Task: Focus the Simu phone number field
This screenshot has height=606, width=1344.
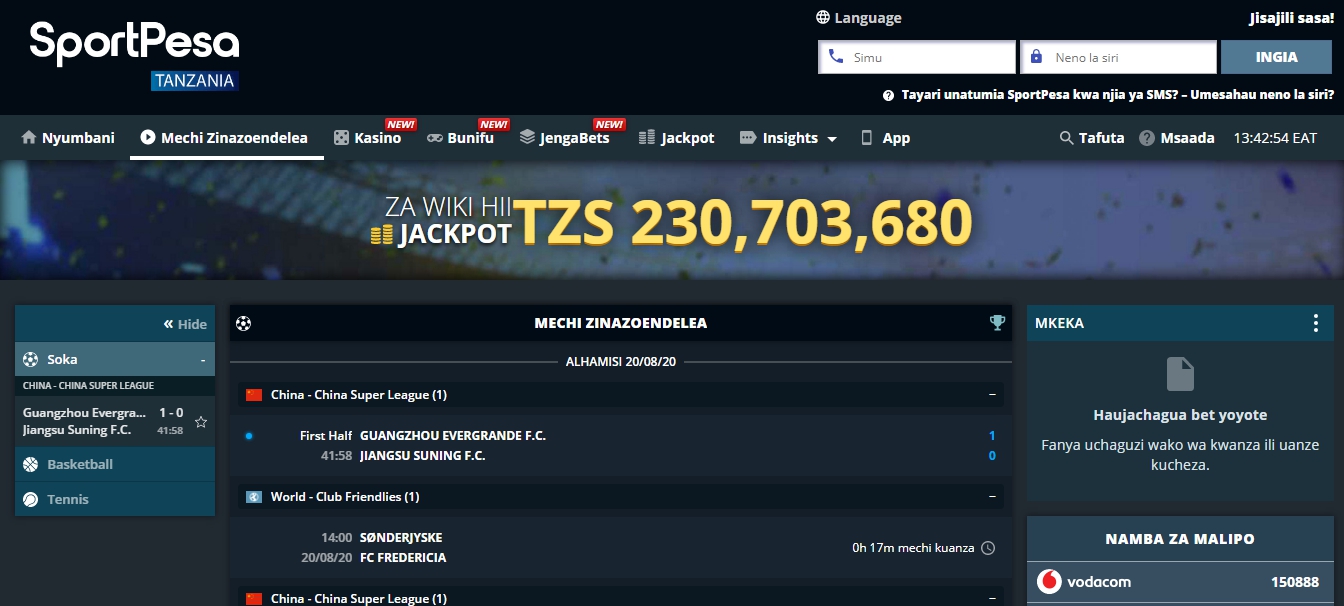Action: pos(917,57)
